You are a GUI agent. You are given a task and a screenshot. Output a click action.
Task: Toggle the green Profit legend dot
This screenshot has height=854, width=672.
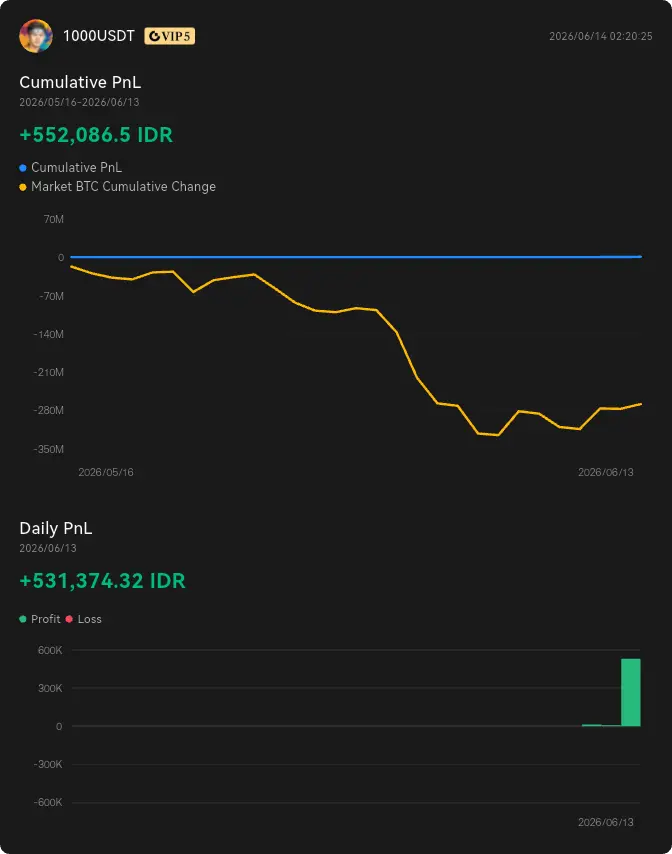[x=23, y=619]
